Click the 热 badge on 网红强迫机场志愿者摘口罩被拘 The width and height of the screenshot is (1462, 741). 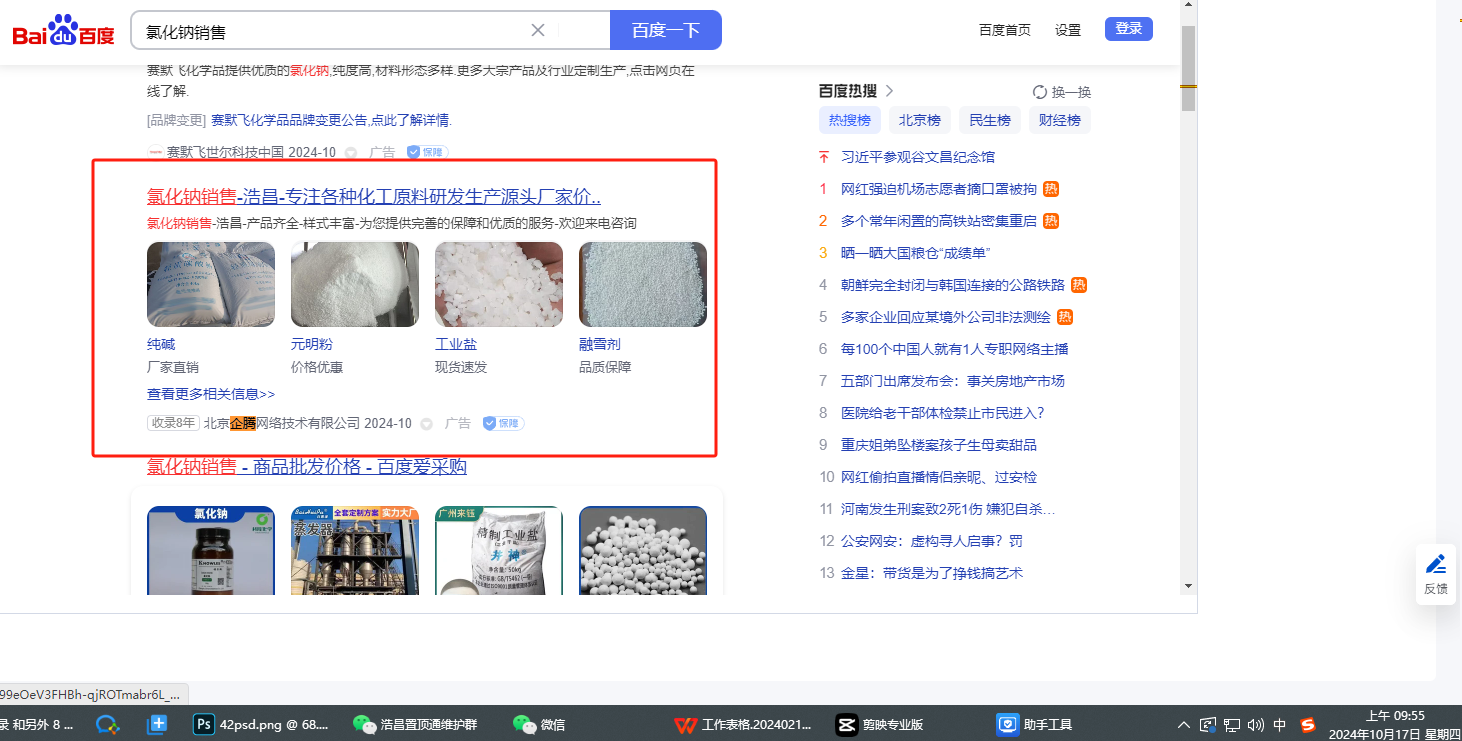click(1051, 189)
